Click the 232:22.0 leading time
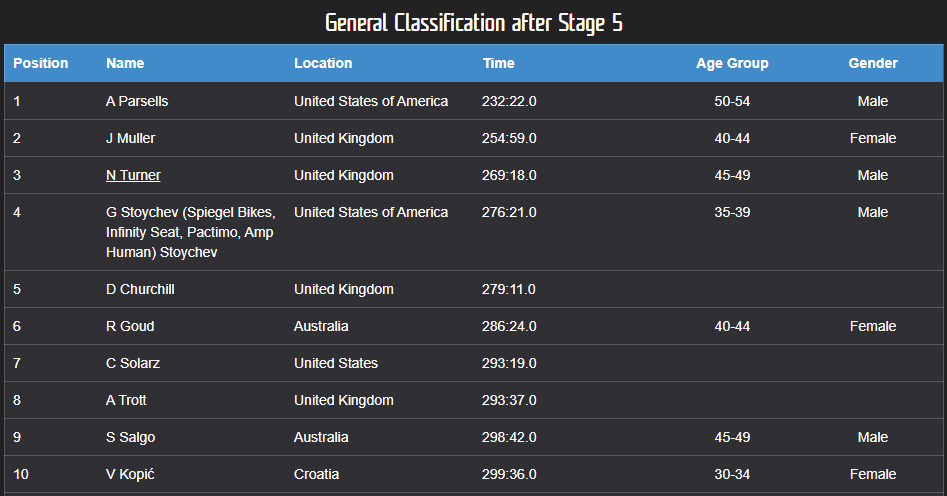The height and width of the screenshot is (496, 947). pos(509,101)
